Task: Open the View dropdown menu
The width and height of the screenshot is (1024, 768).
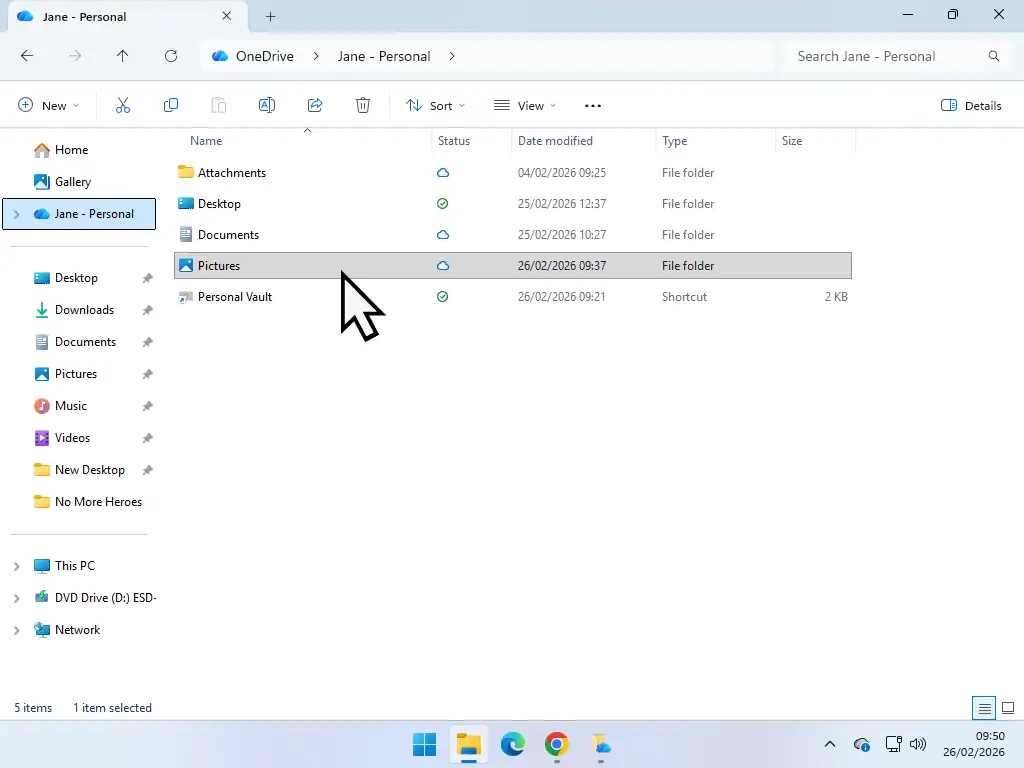Action: 524,105
